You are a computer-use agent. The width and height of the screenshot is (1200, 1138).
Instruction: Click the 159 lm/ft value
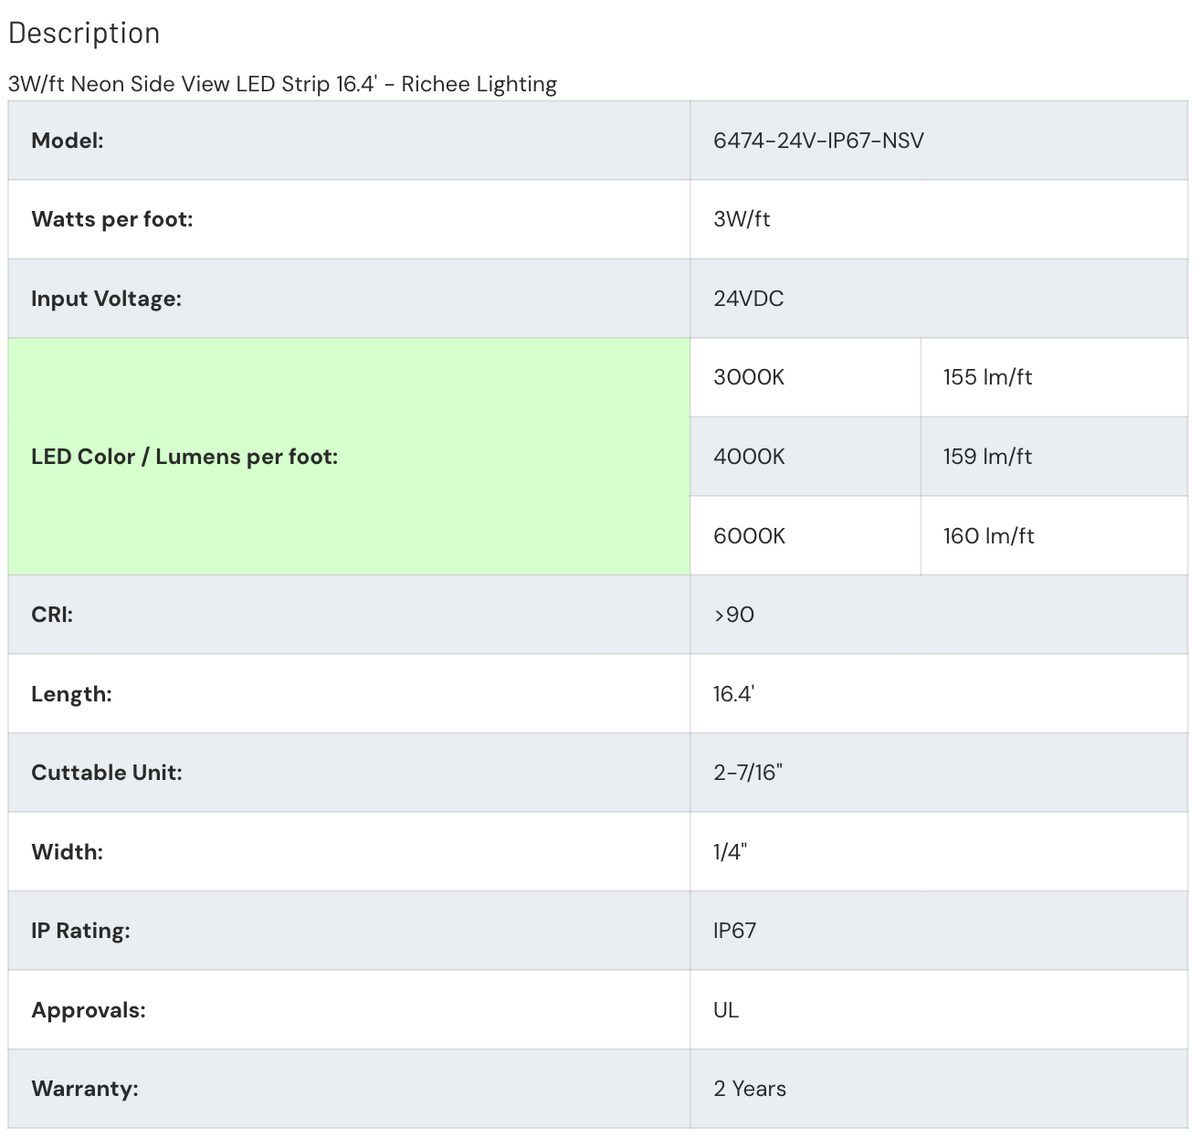tap(987, 456)
